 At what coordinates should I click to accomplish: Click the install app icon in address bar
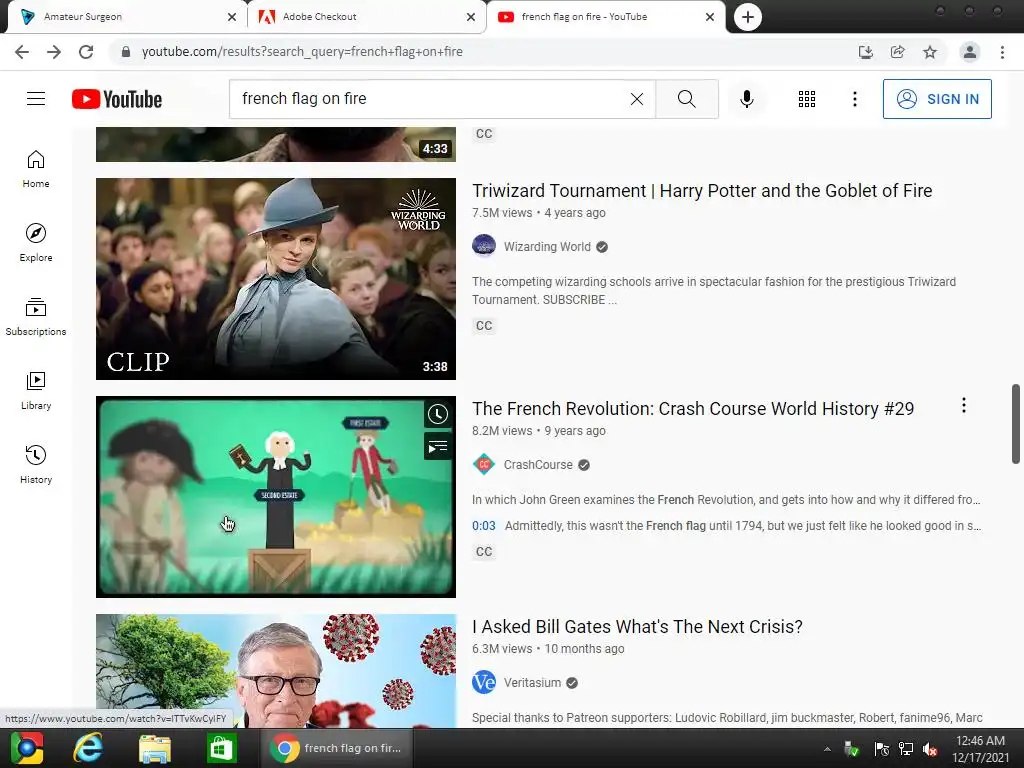[865, 52]
